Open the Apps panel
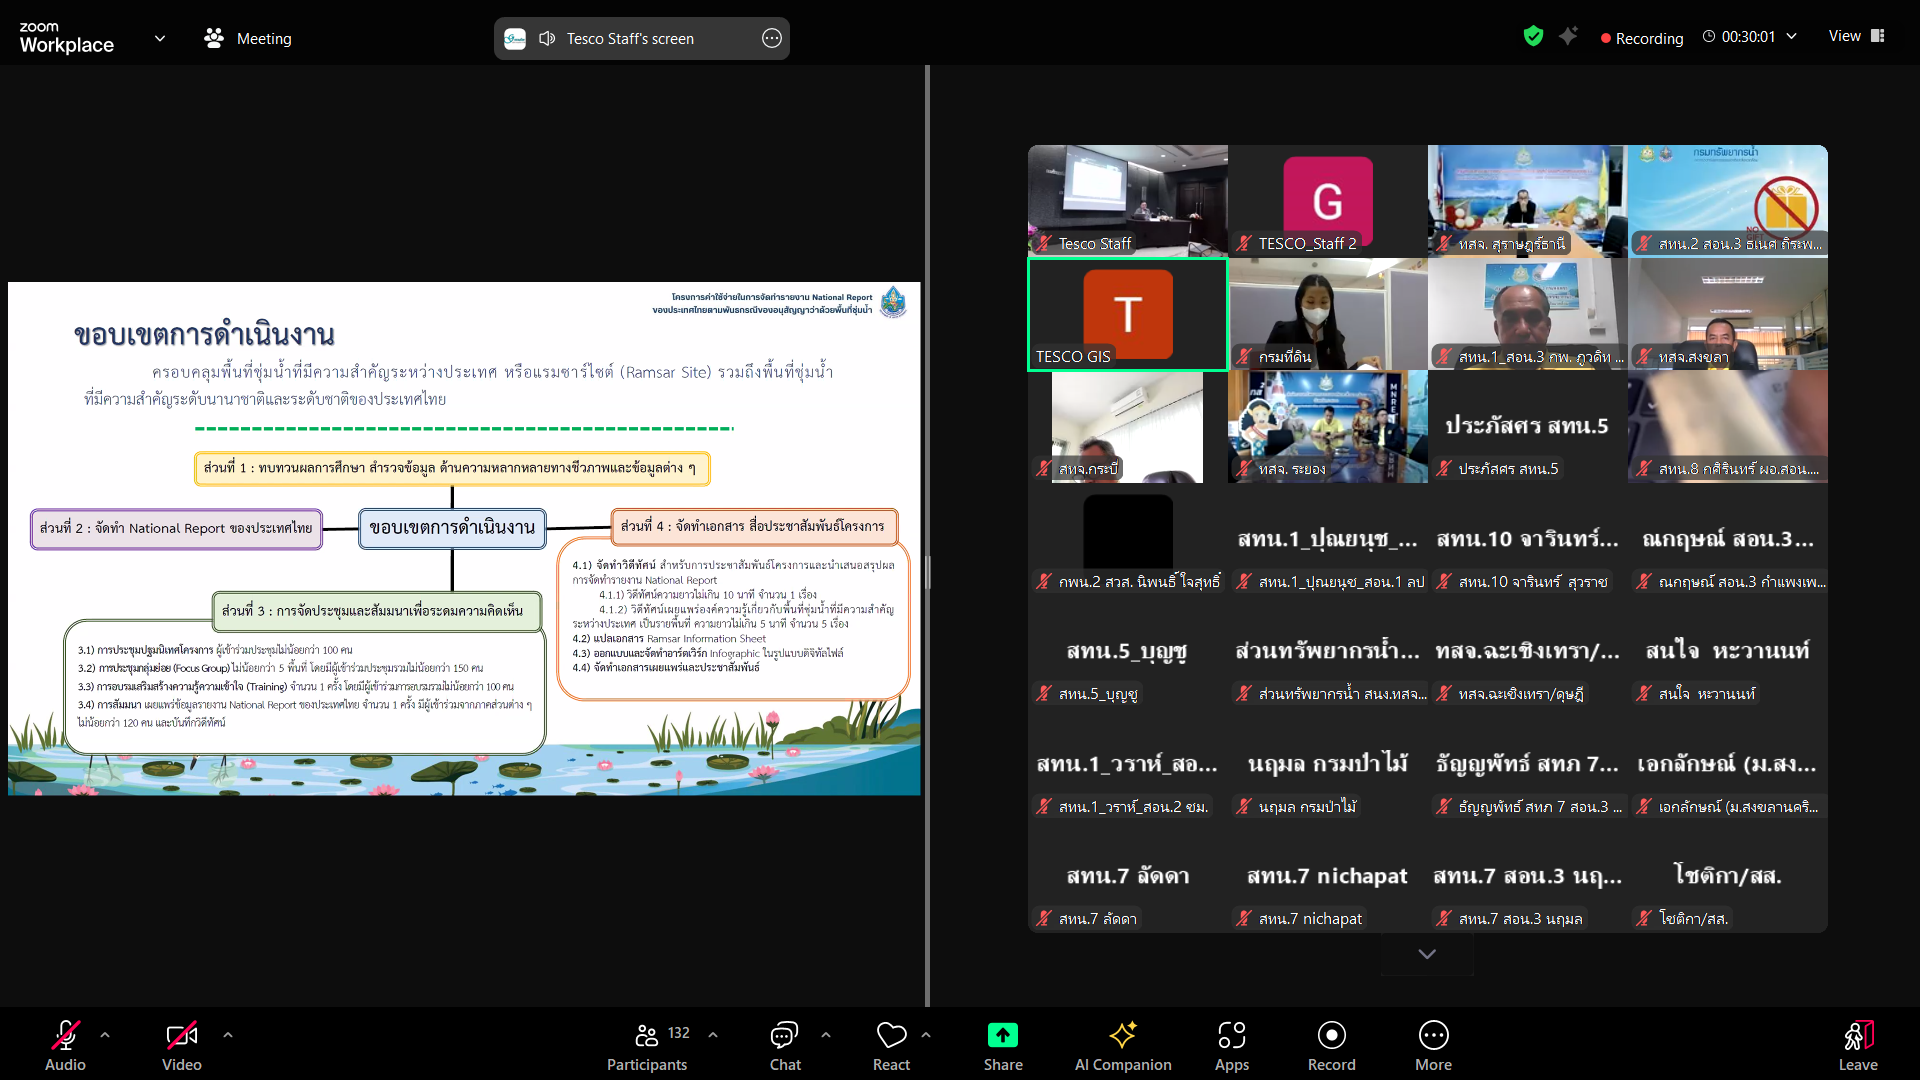 pos(1231,1045)
